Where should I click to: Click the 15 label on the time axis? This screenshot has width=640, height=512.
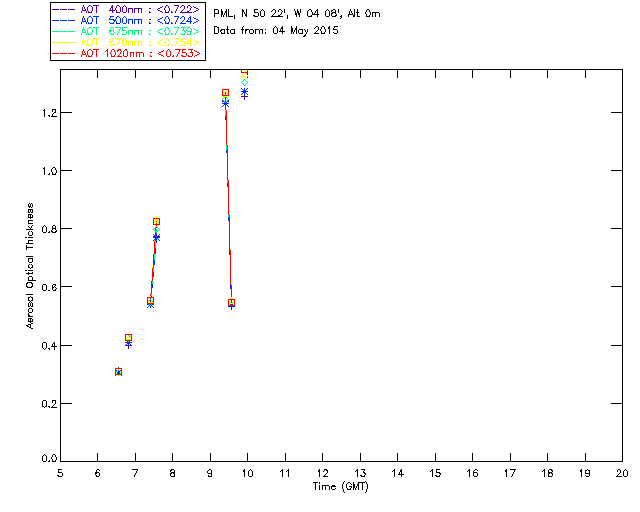[435, 473]
